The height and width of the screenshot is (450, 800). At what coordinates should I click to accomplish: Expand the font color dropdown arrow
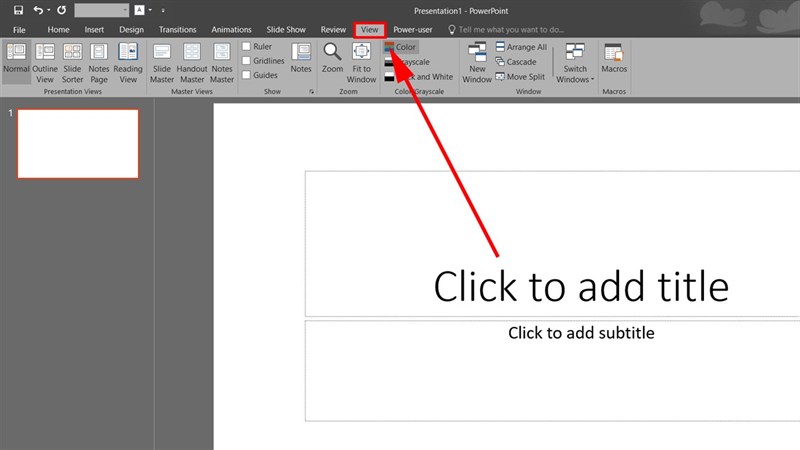tap(150, 10)
